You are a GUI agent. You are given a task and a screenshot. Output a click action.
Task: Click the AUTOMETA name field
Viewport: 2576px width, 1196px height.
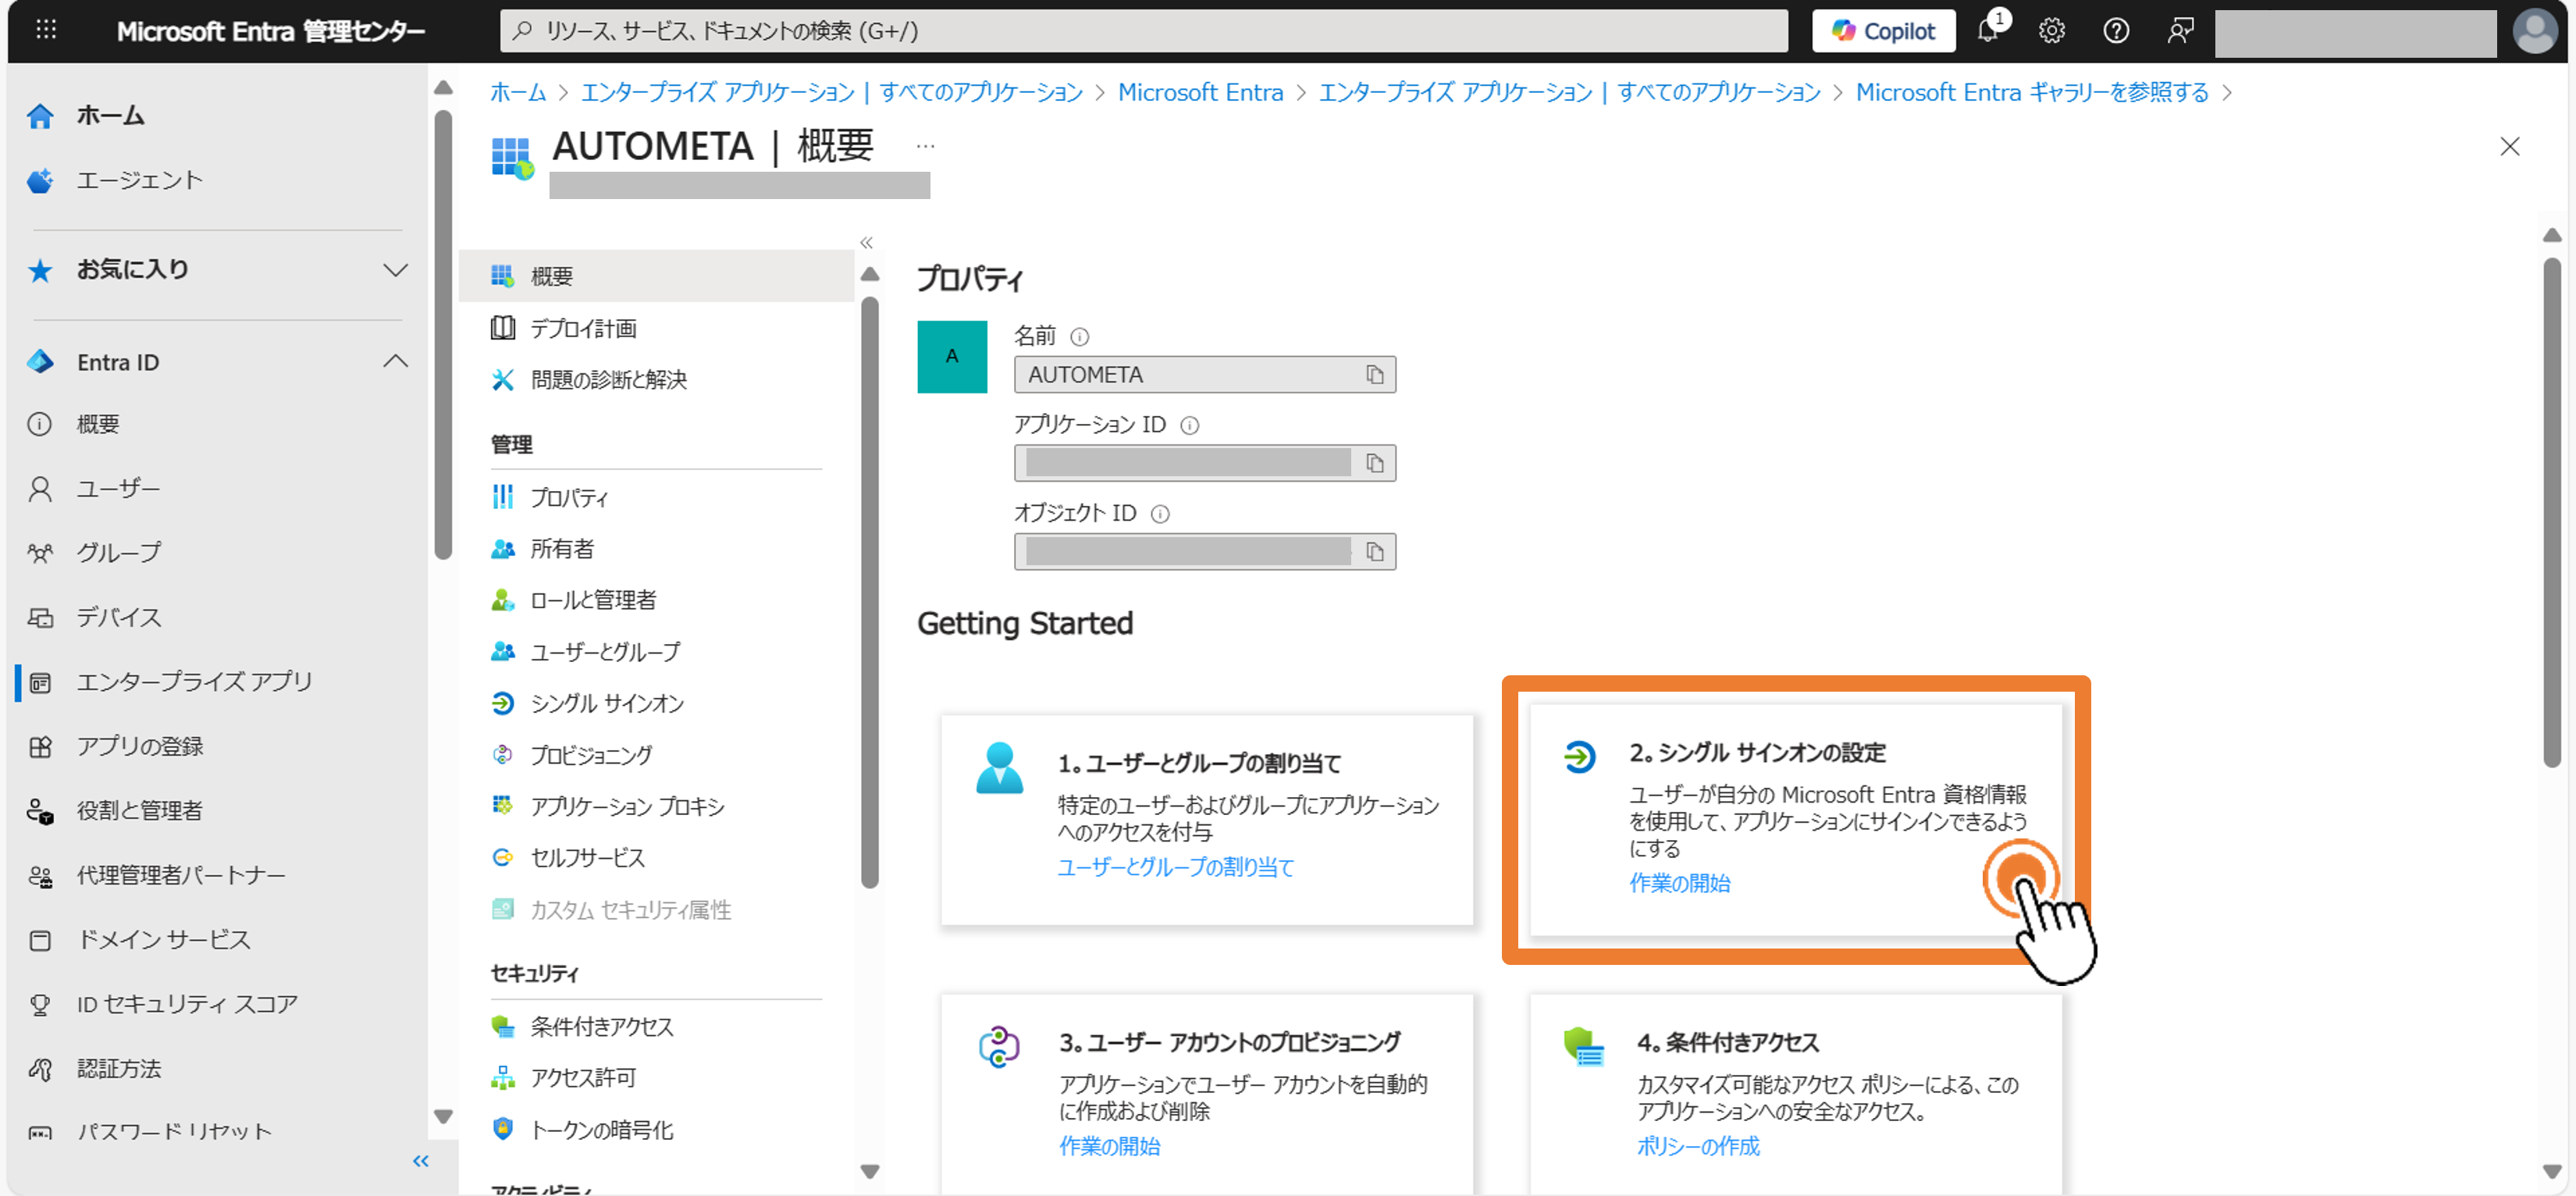[x=1205, y=375]
